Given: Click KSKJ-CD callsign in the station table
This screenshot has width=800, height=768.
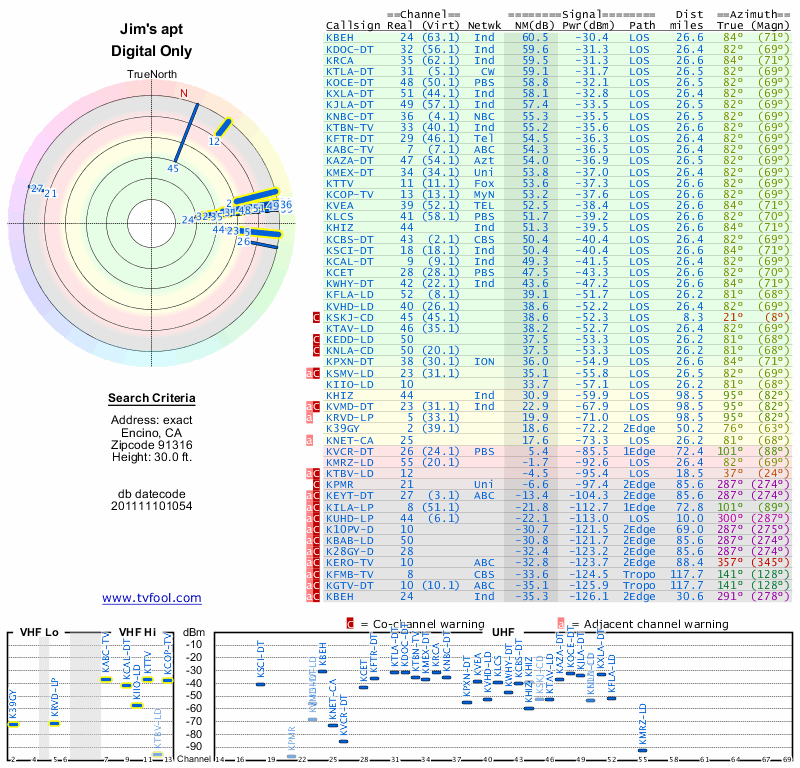Looking at the screenshot, I should click(349, 317).
